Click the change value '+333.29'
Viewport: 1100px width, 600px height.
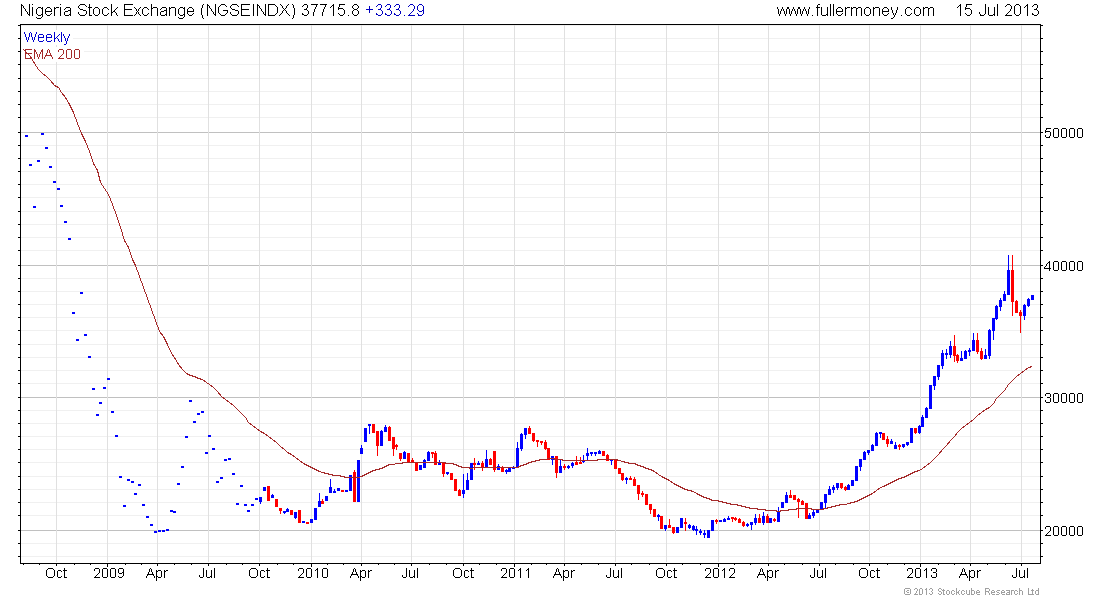(x=395, y=11)
